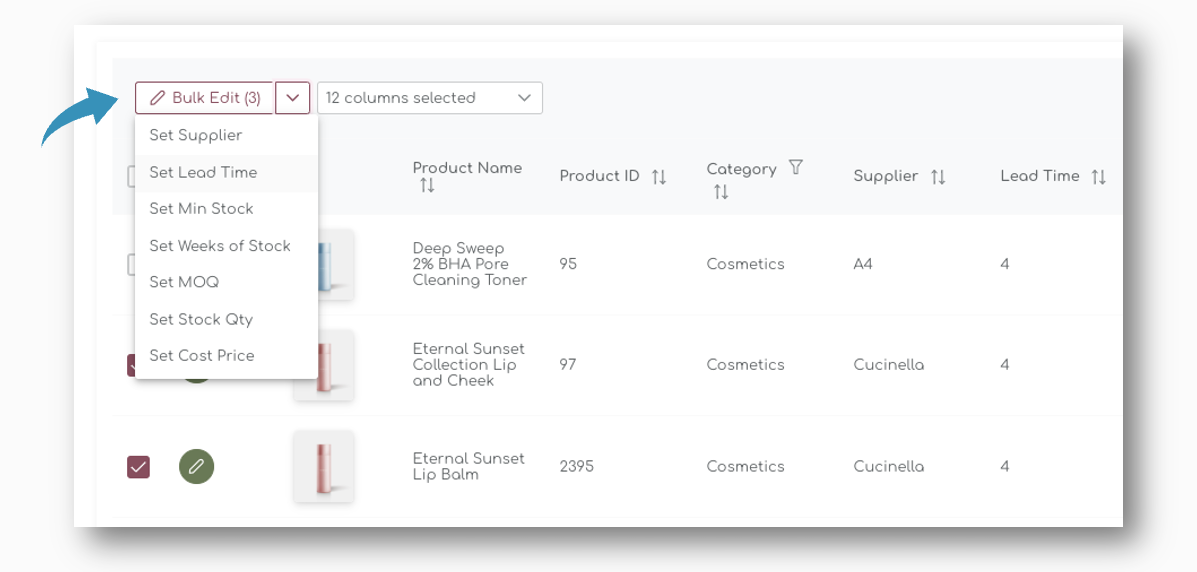1197x572 pixels.
Task: Click the Bulk Edit (3) button
Action: coord(205,98)
